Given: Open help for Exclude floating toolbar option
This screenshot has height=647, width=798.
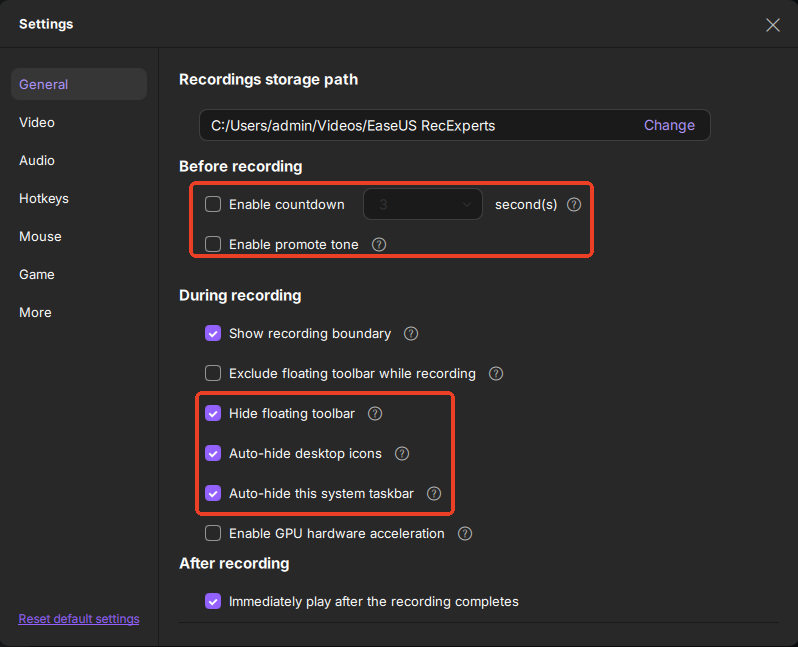Looking at the screenshot, I should coord(496,374).
